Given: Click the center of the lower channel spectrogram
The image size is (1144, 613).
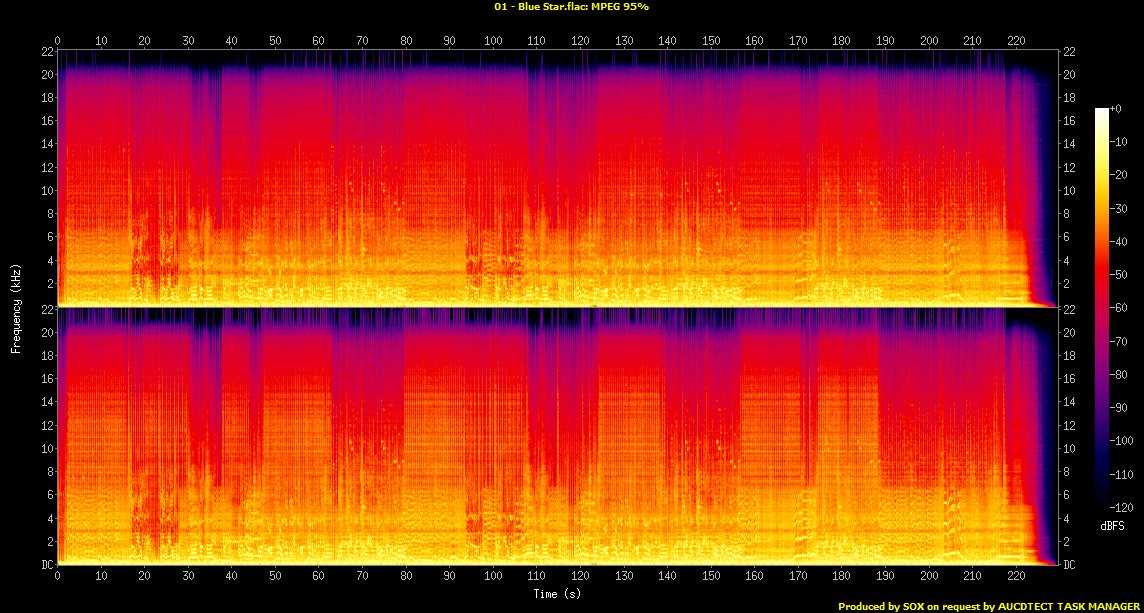Looking at the screenshot, I should 557,436.
